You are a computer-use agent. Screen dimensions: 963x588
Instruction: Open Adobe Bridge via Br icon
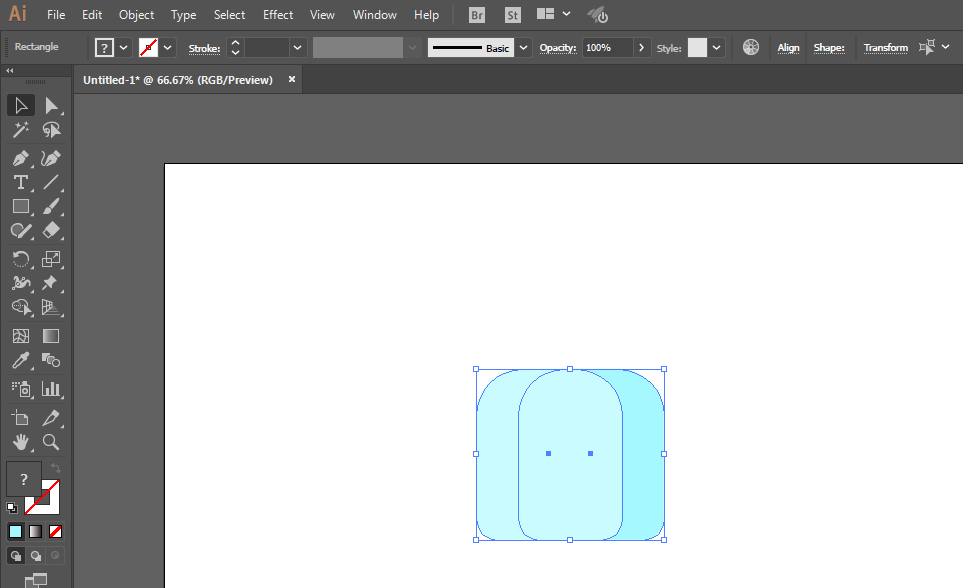(x=477, y=15)
